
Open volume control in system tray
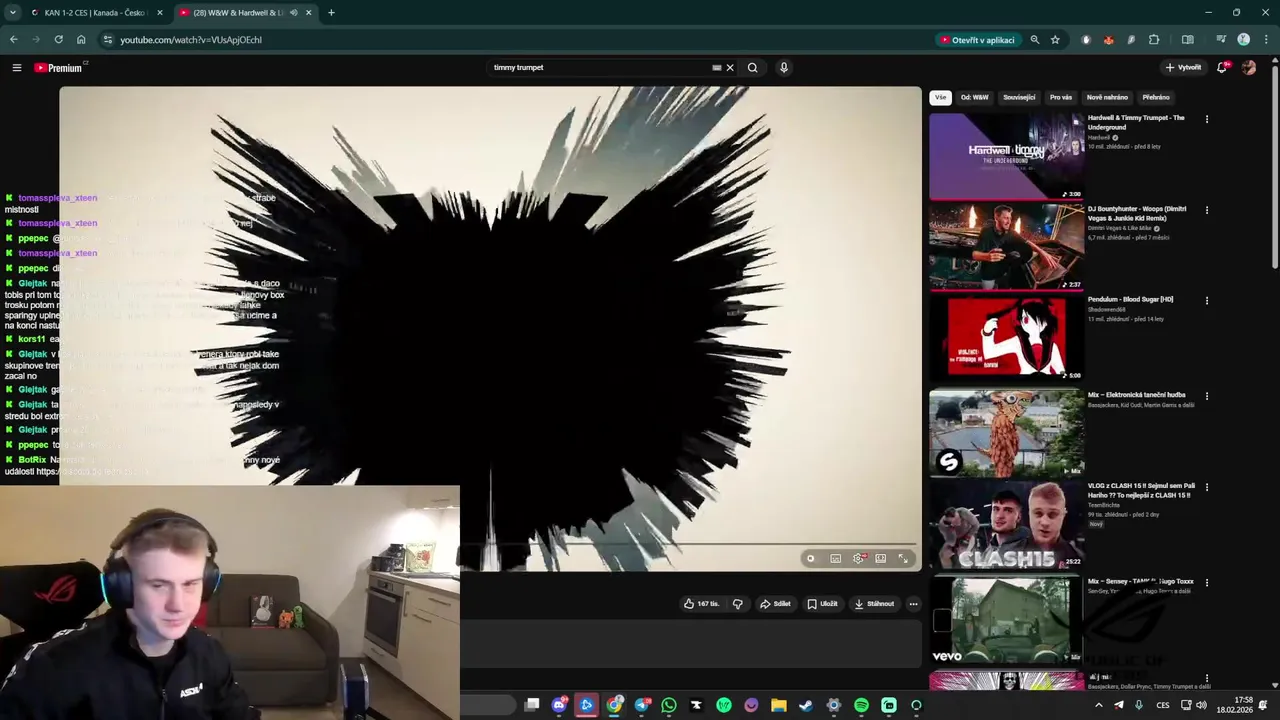click(x=1202, y=705)
